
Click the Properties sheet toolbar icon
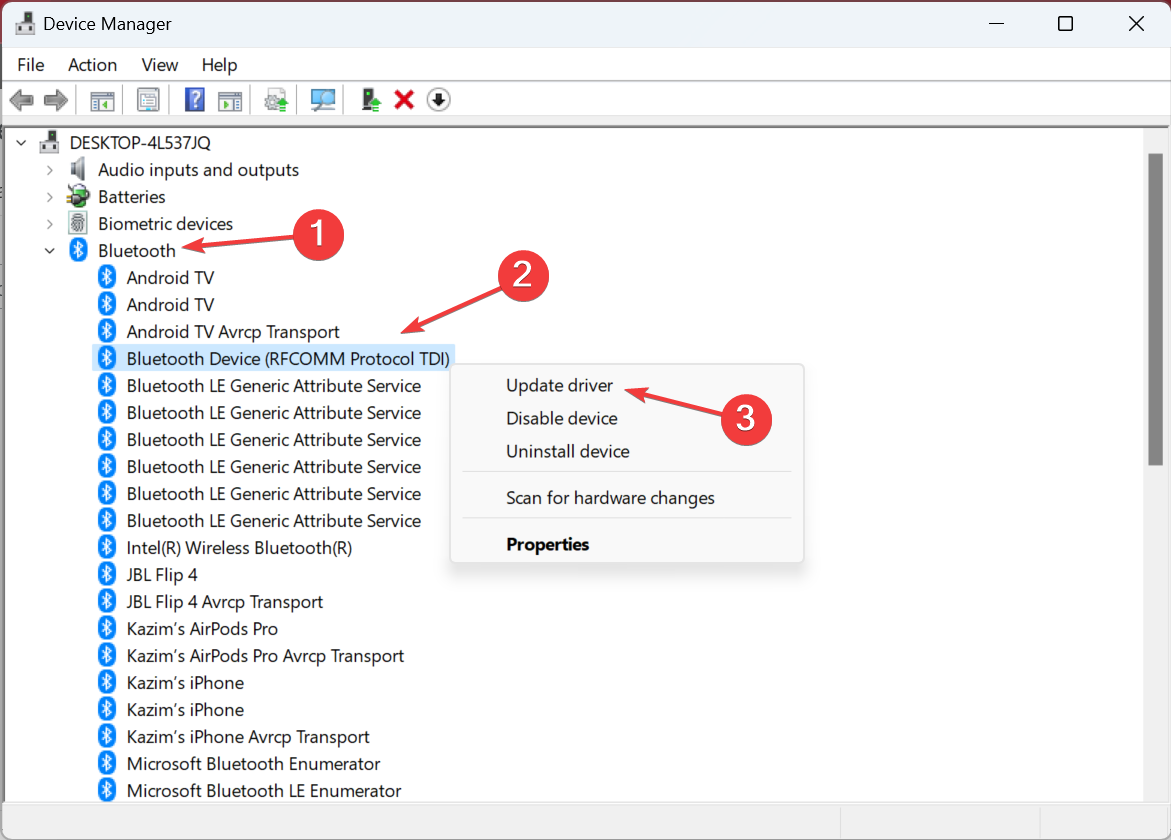point(148,99)
